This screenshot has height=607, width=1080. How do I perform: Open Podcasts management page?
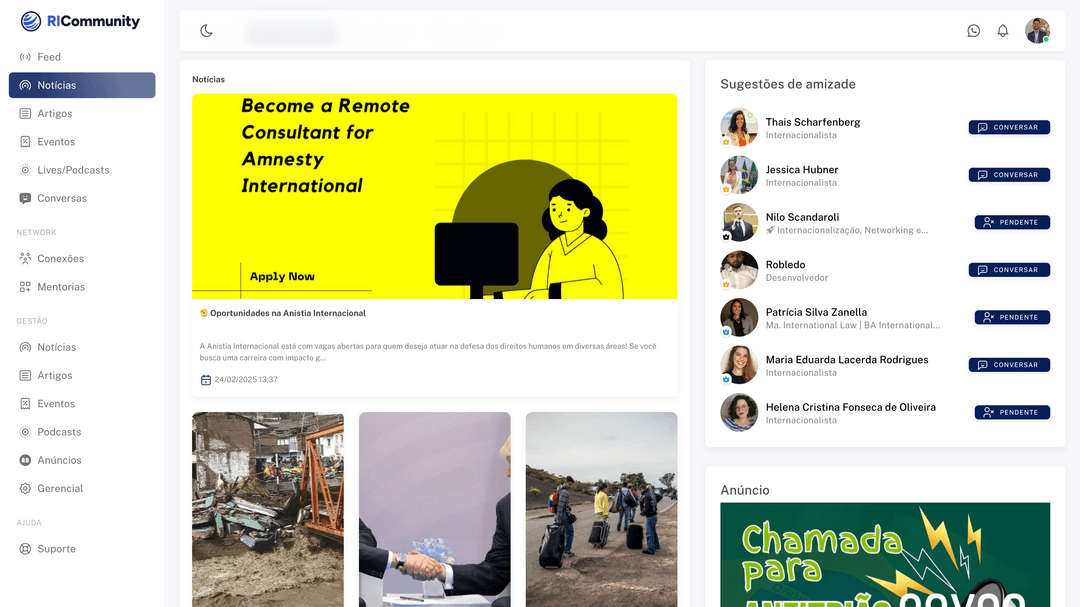[x=82, y=432]
